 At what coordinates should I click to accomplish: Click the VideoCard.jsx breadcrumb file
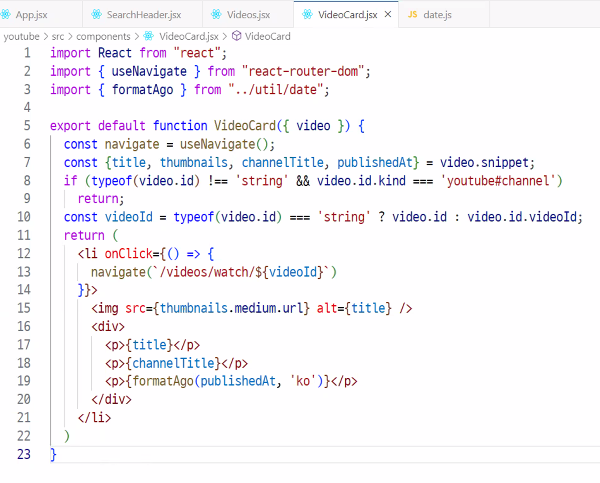pos(189,36)
